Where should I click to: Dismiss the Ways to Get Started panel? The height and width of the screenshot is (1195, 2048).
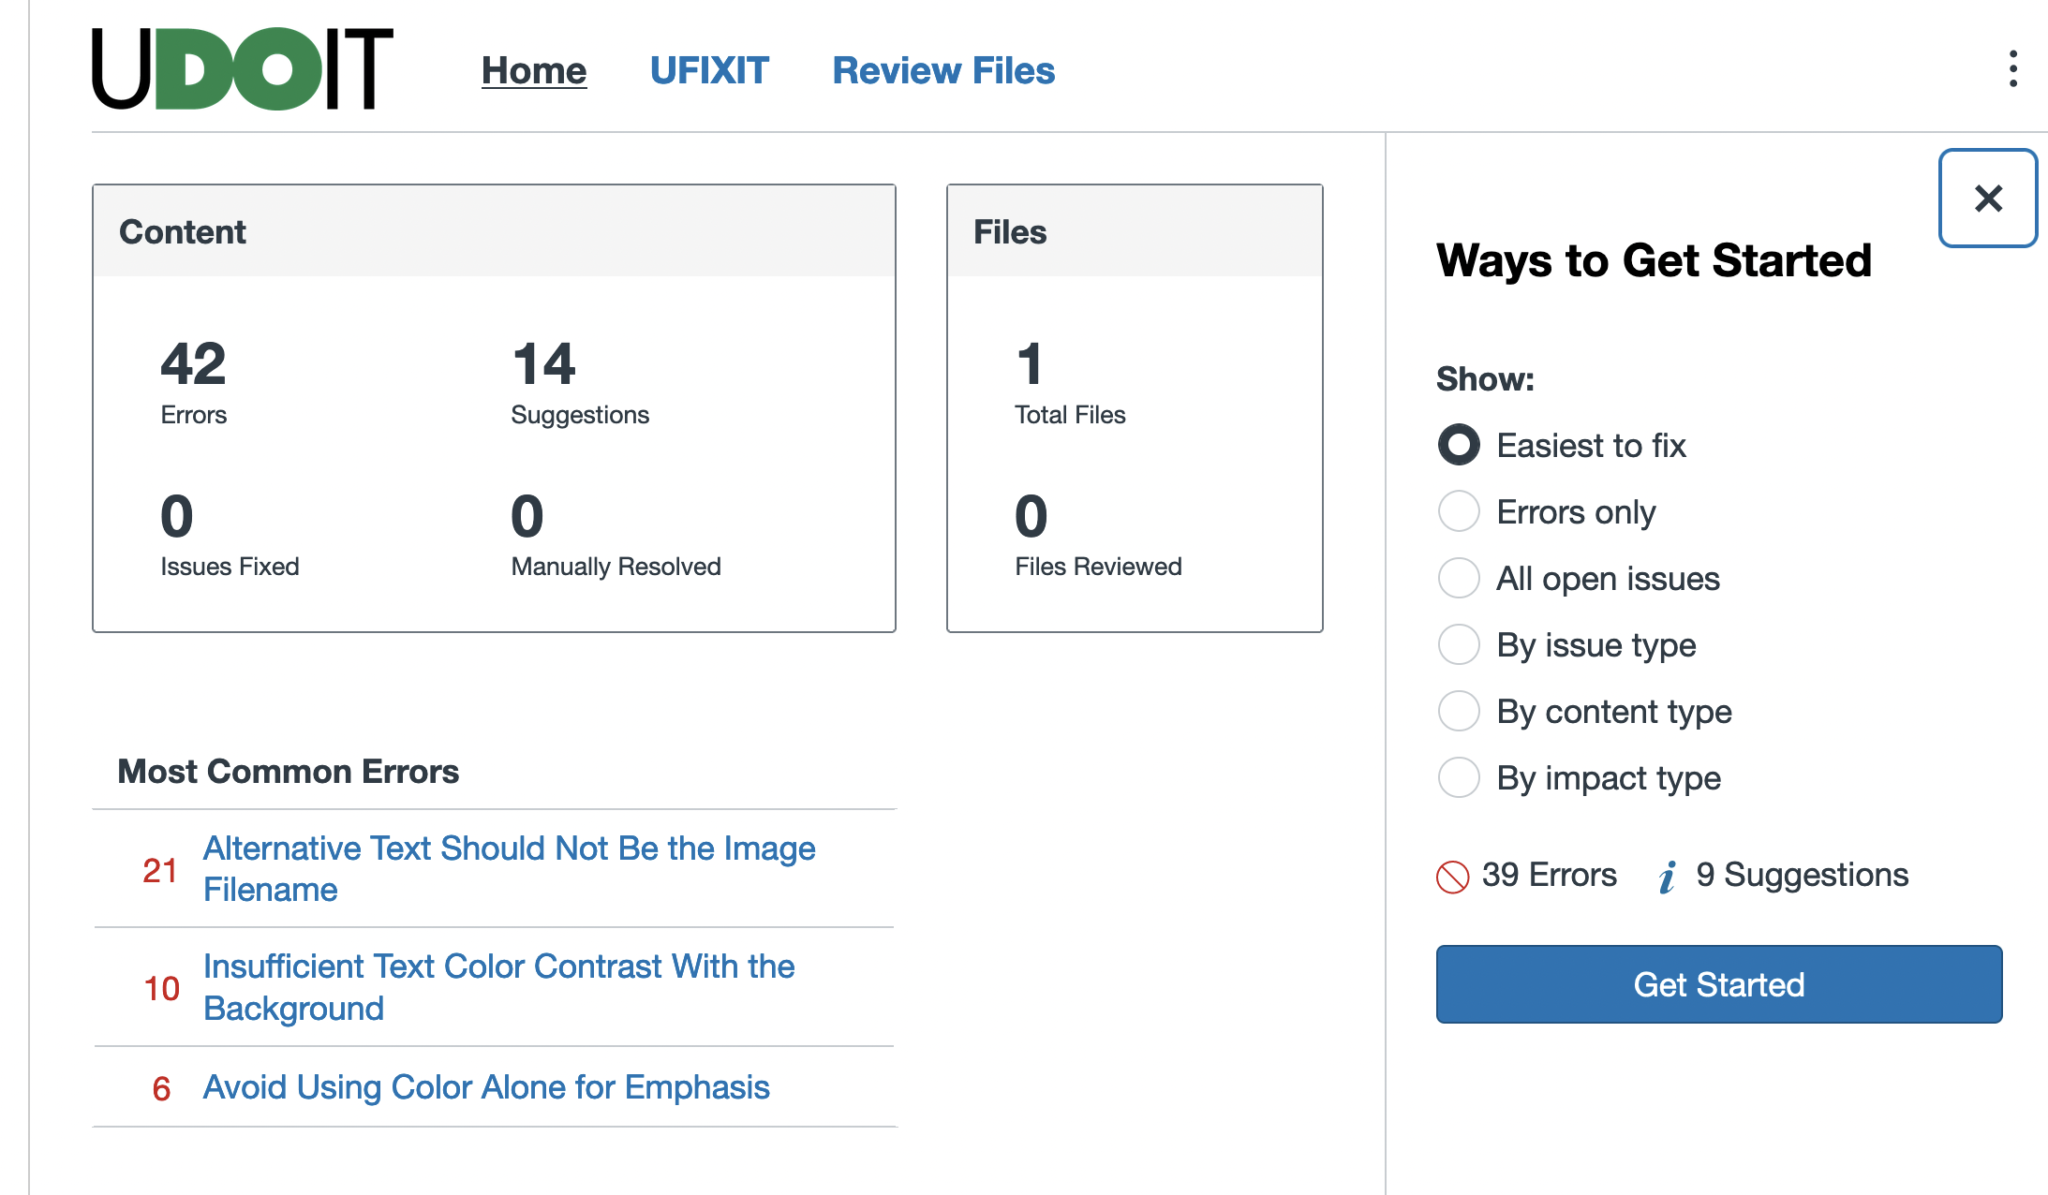pyautogui.click(x=1987, y=197)
